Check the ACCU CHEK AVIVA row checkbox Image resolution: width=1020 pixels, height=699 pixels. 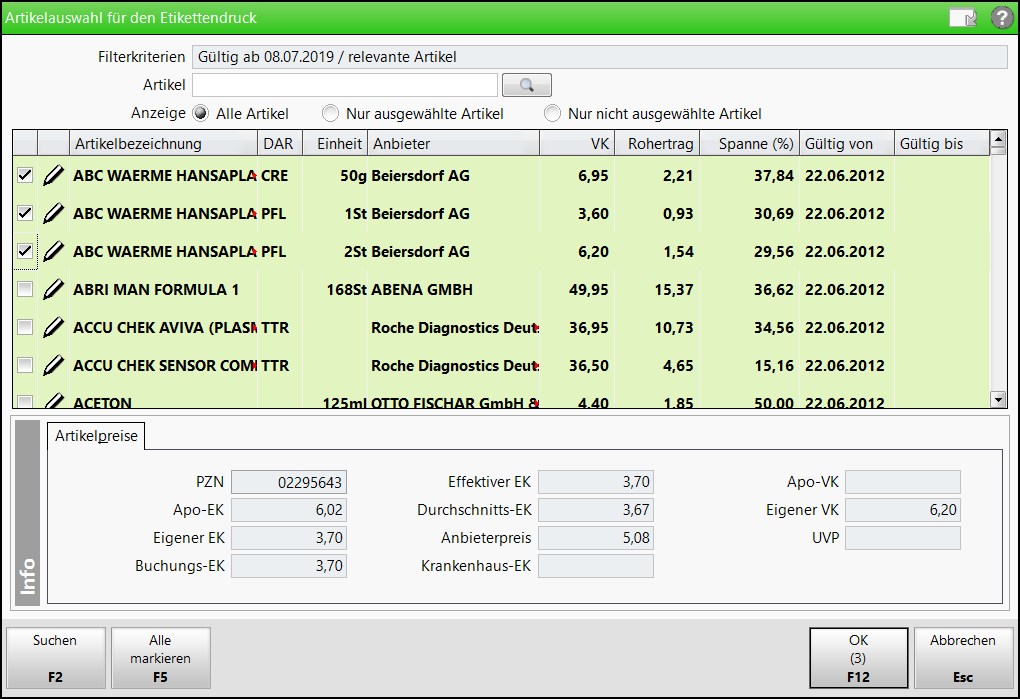[x=25, y=327]
